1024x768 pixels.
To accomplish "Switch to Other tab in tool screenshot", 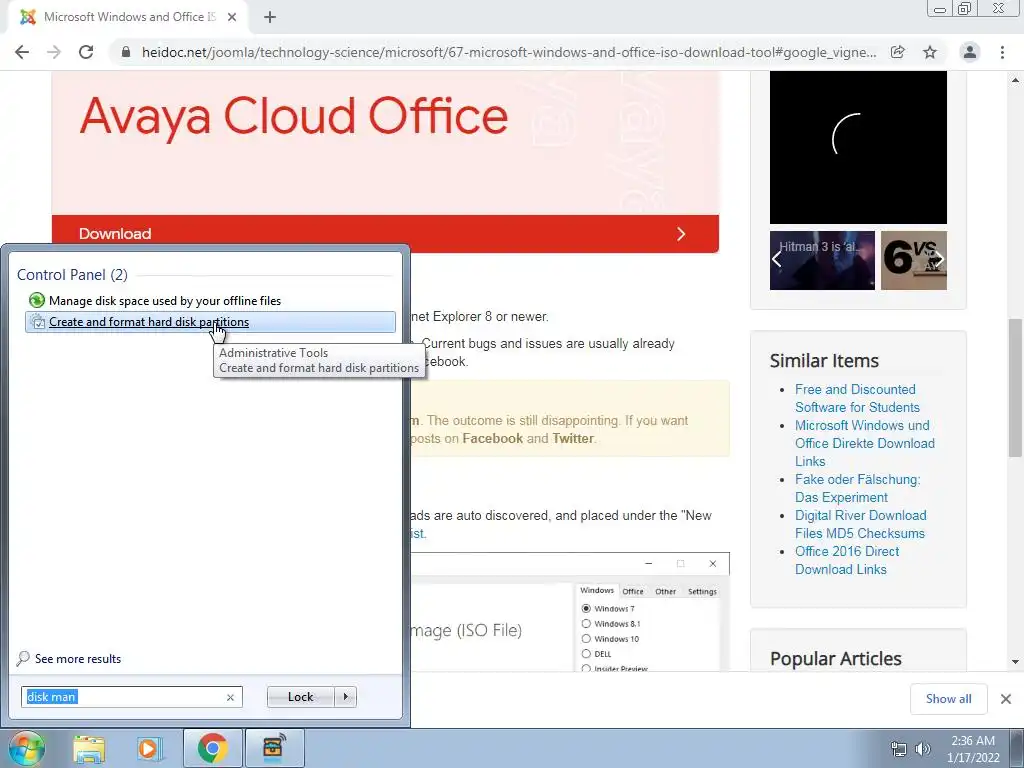I will (x=665, y=591).
